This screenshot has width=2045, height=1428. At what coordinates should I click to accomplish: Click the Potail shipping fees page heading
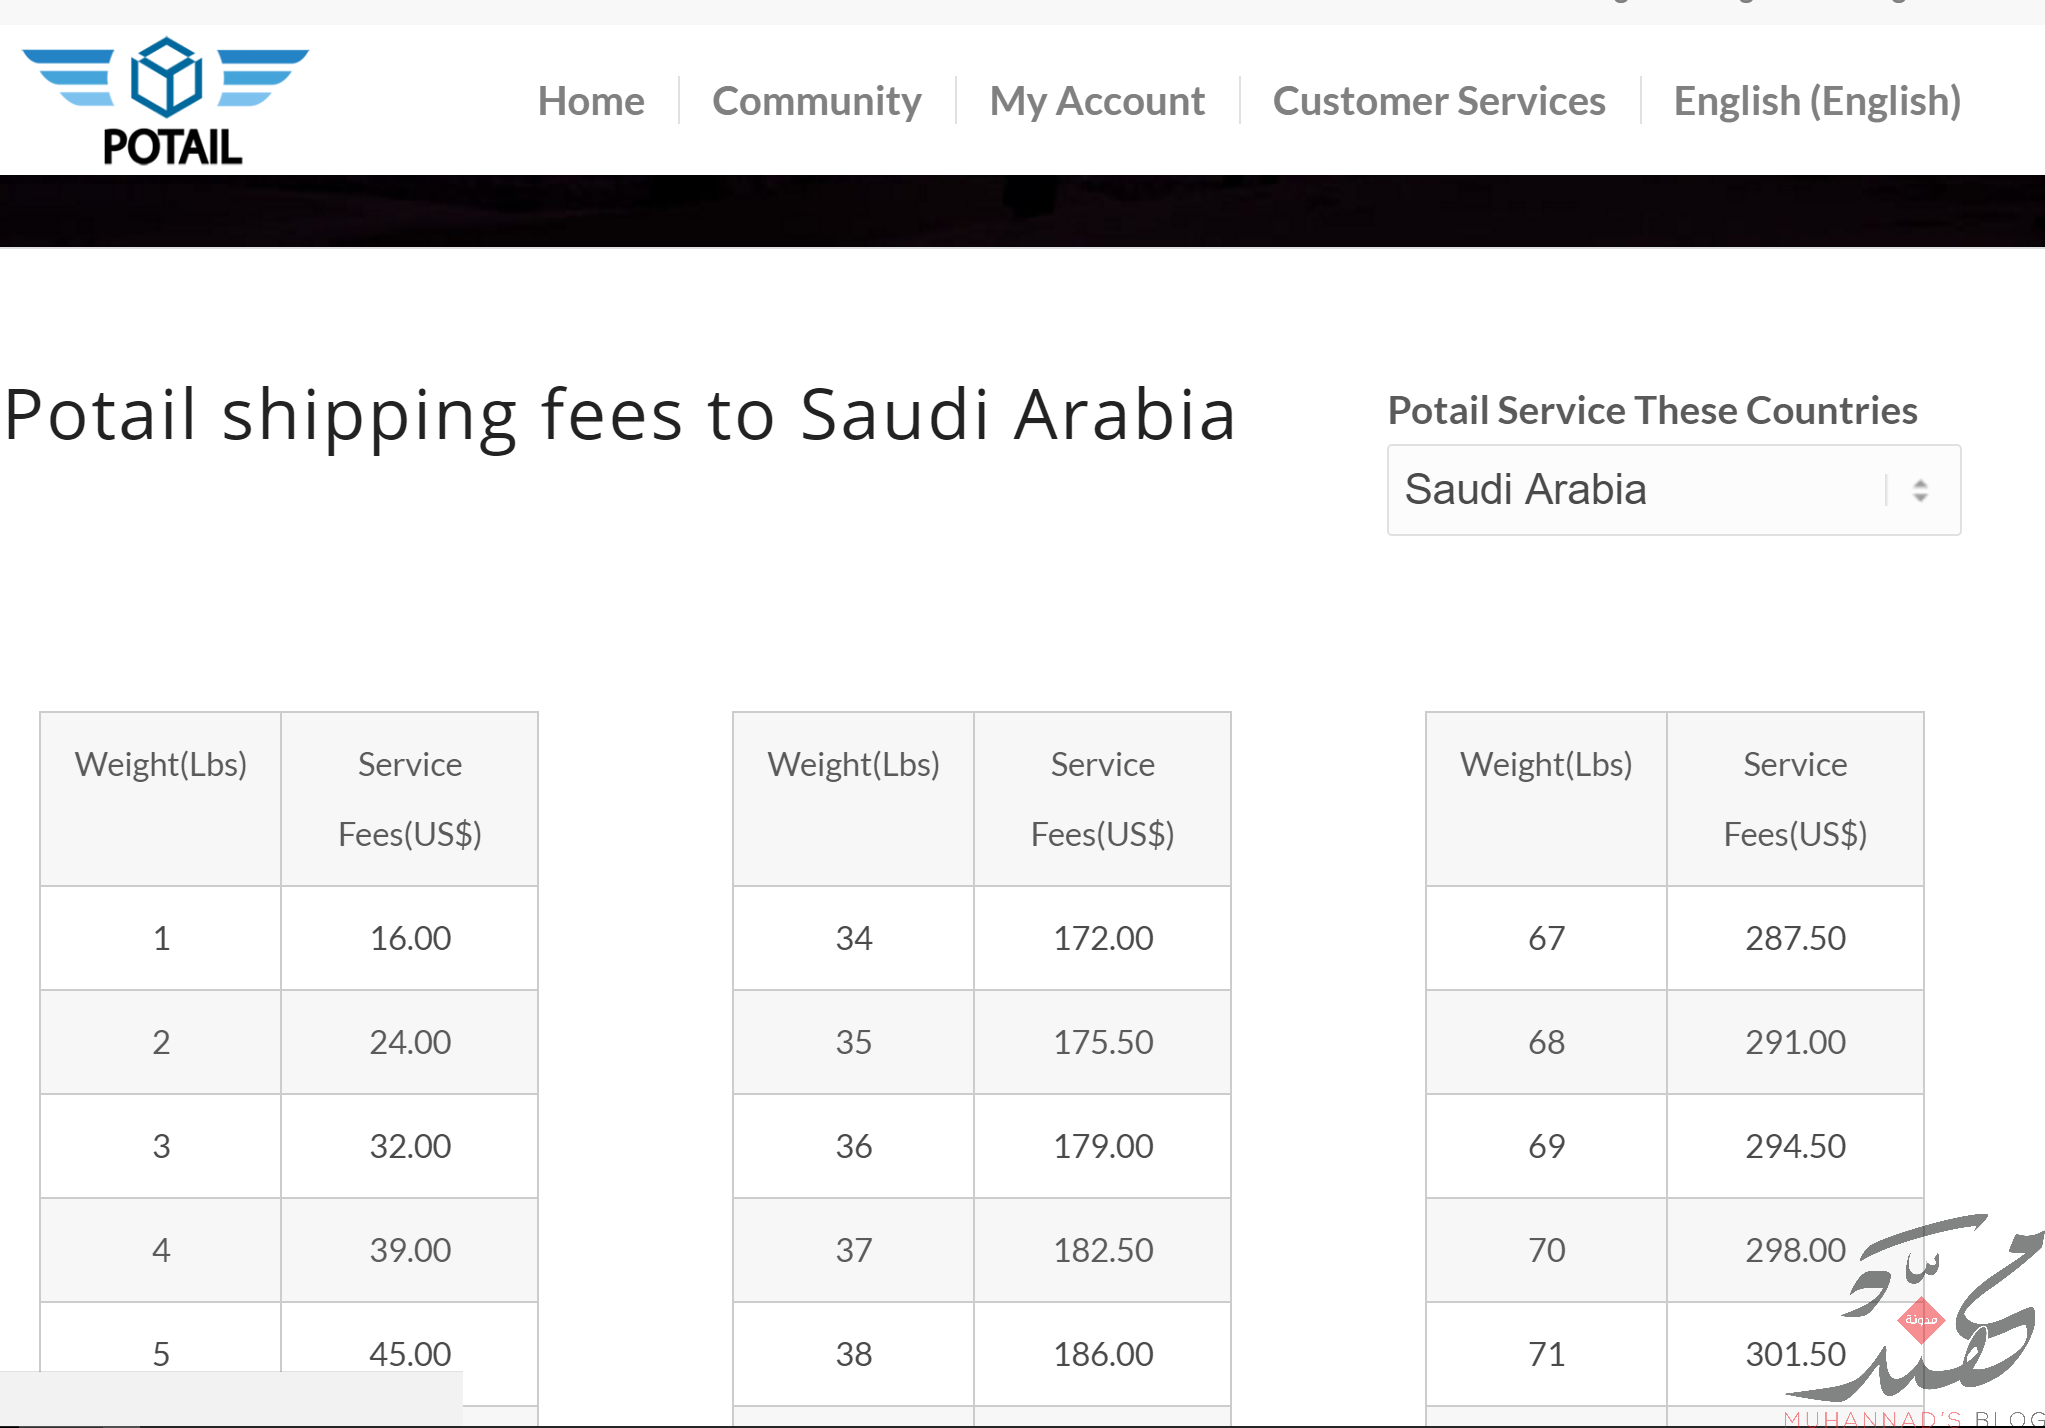[x=620, y=414]
